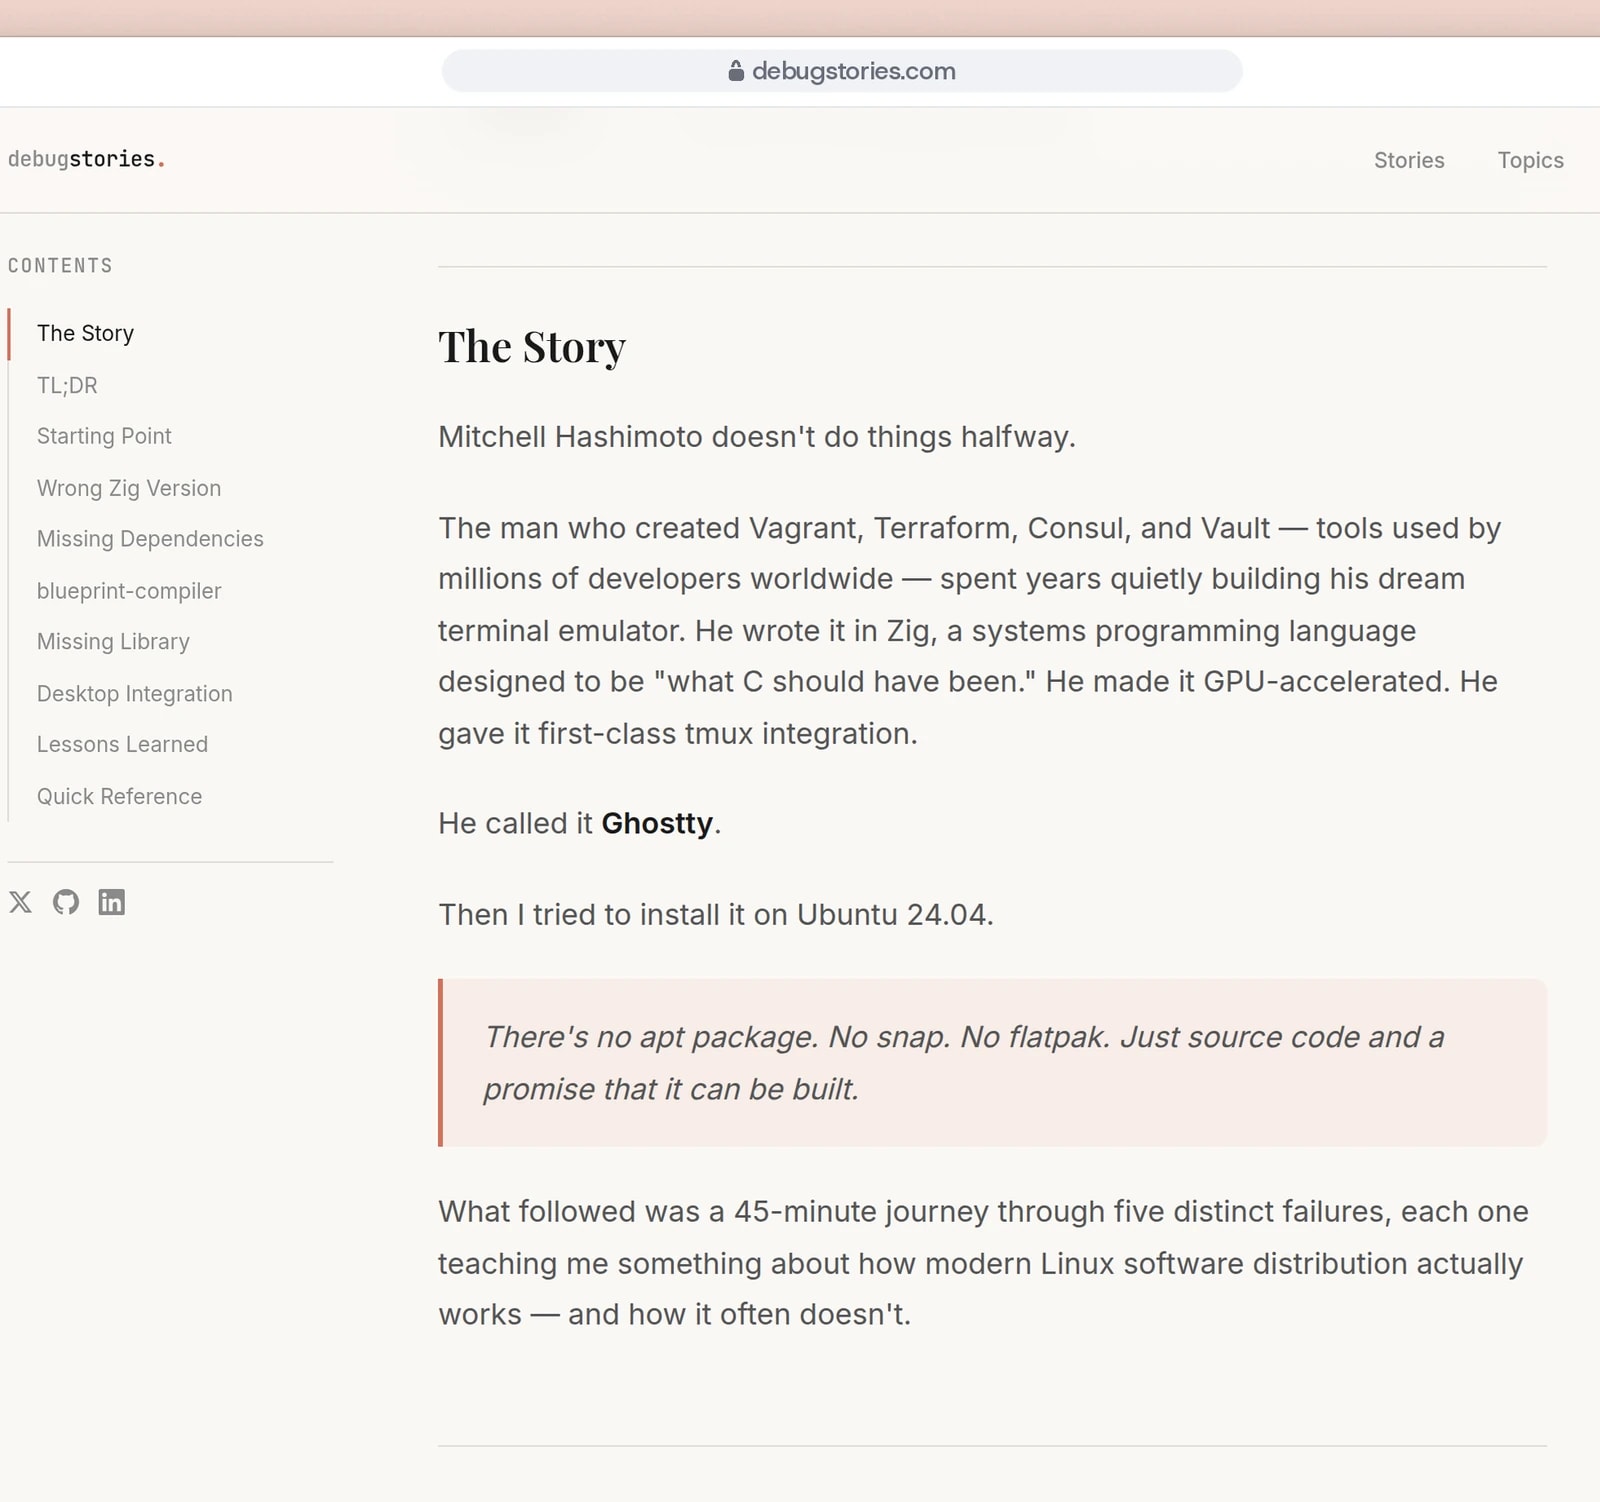This screenshot has width=1600, height=1502.
Task: Click the lock icon in address bar
Action: coord(736,71)
